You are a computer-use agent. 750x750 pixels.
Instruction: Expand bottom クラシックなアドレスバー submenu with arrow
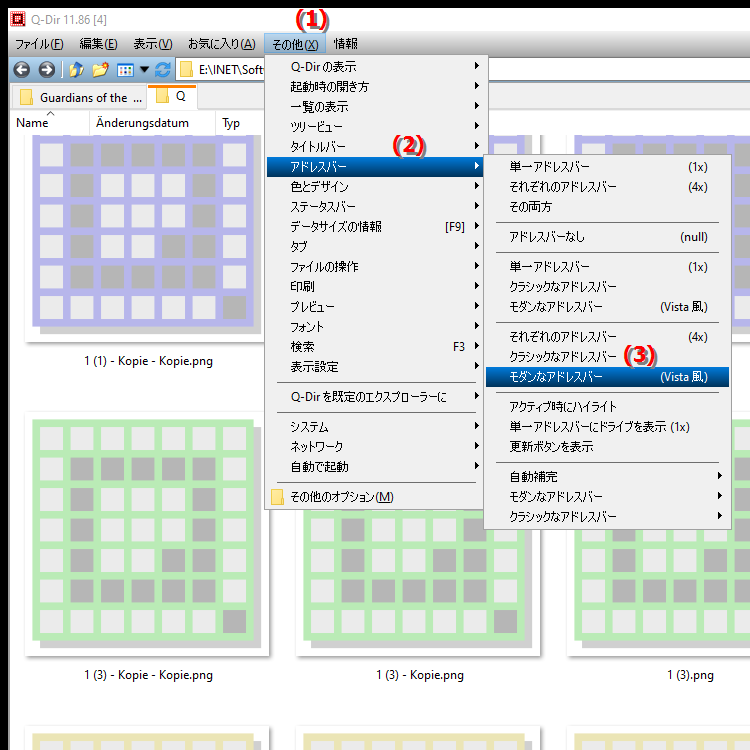coord(607,517)
